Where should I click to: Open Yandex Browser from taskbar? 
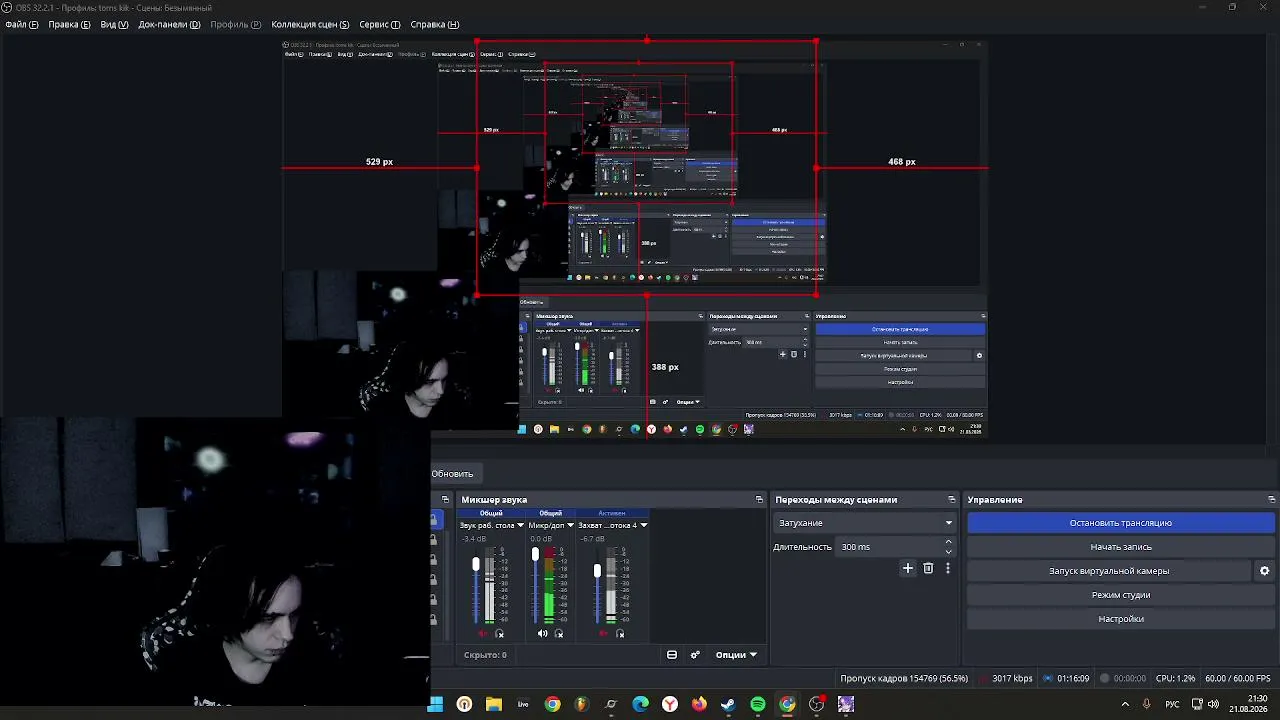pyautogui.click(x=670, y=704)
